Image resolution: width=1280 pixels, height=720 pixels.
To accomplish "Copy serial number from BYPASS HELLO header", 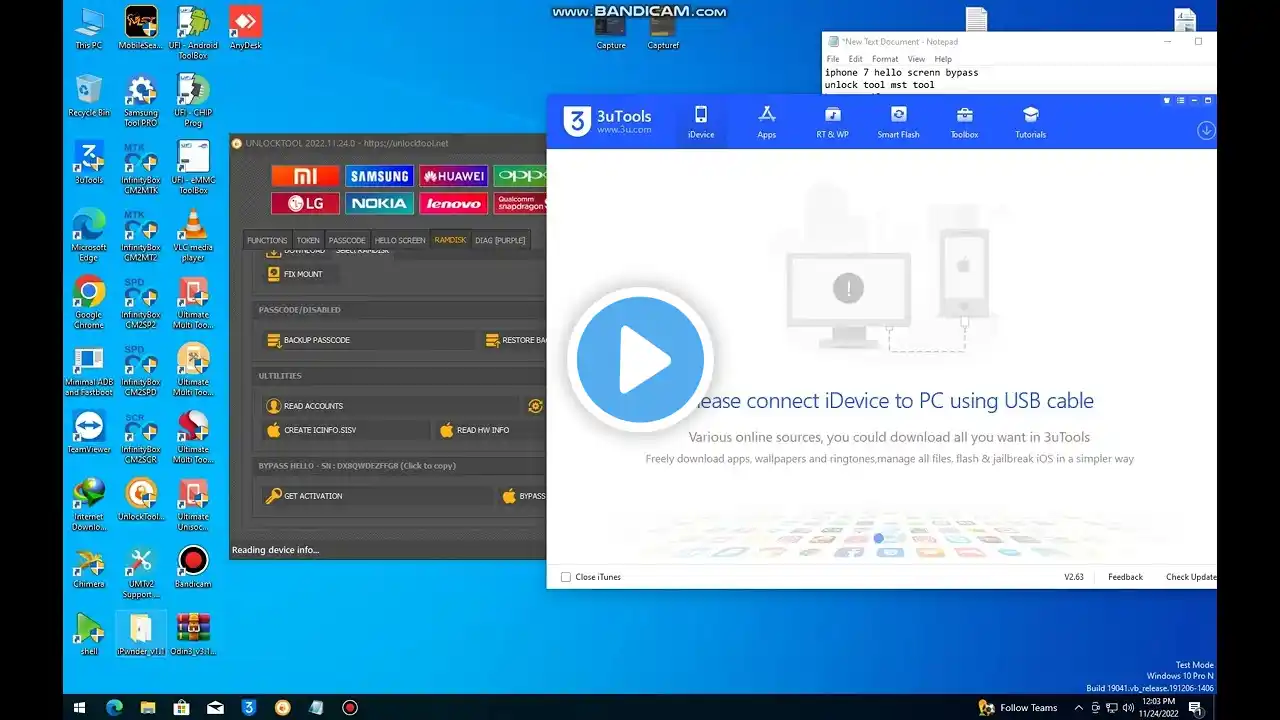I will tap(356, 466).
